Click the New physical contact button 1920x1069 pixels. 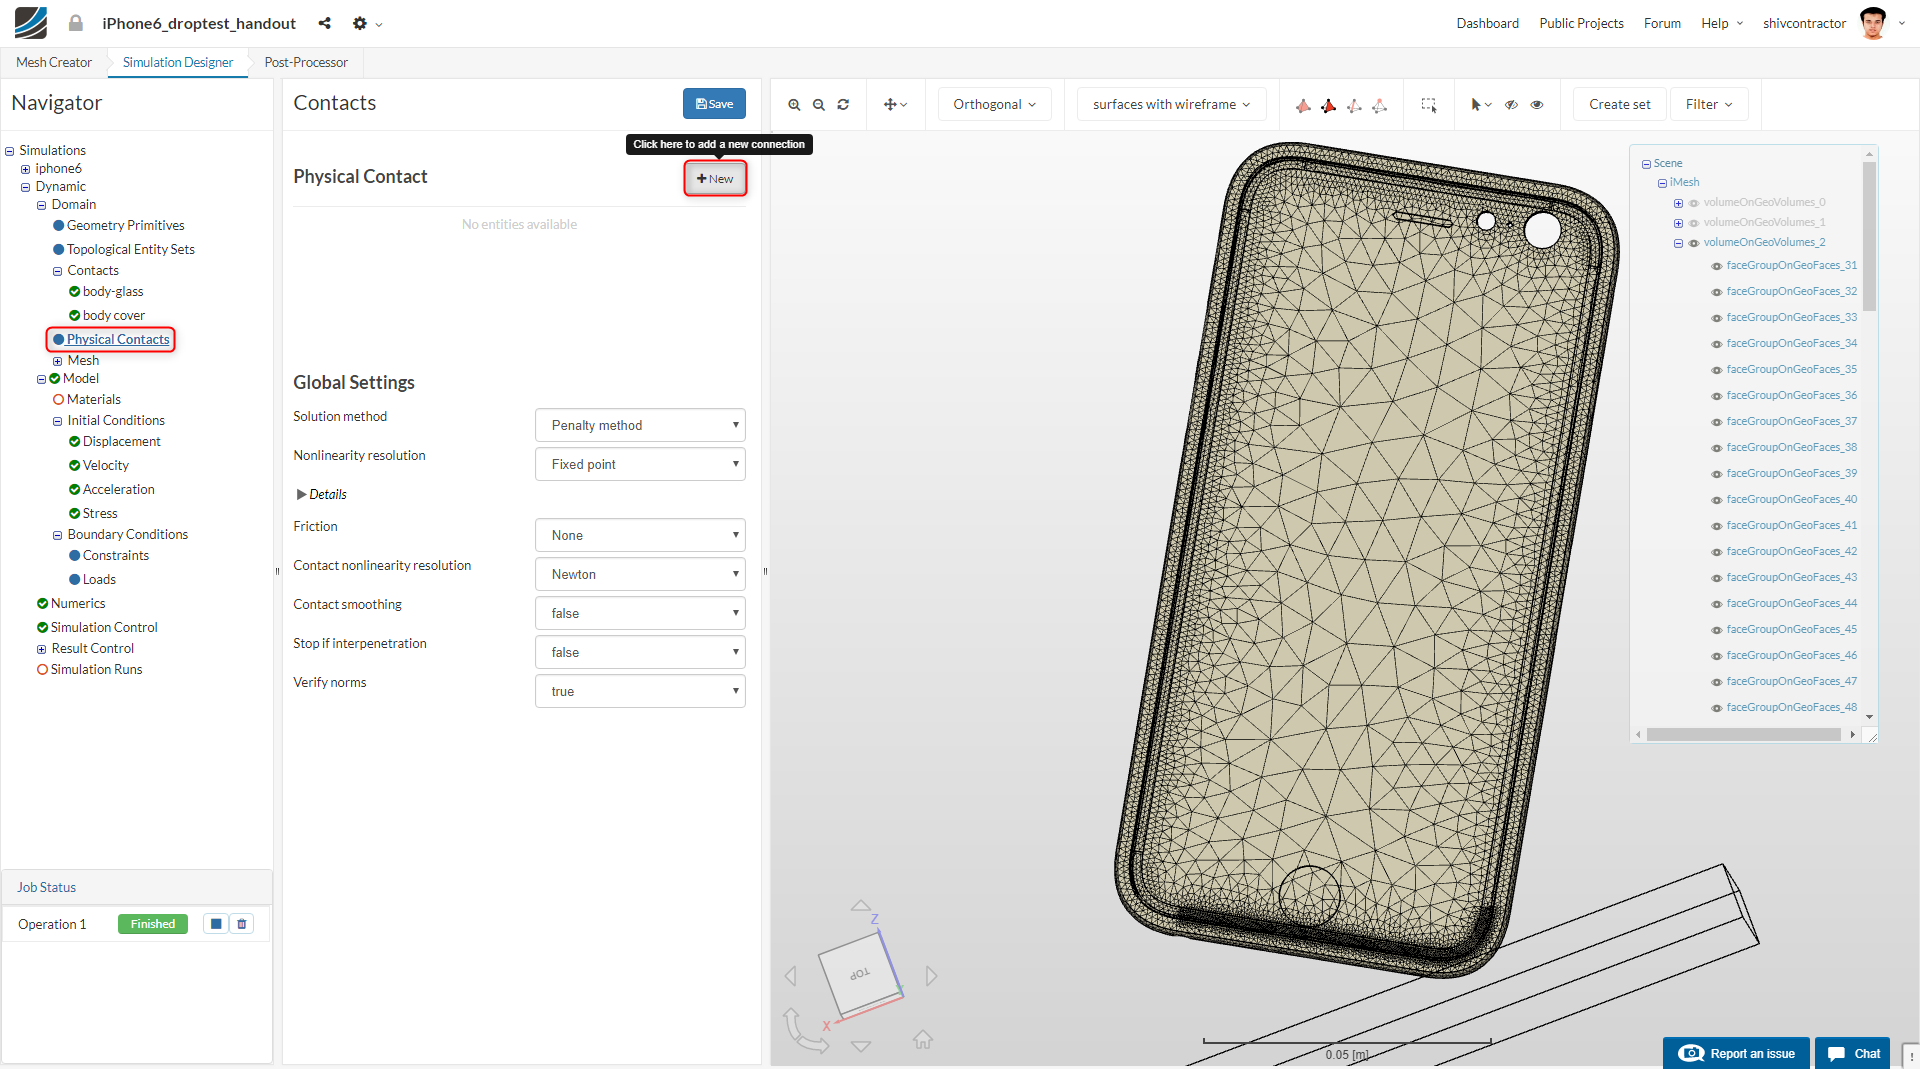[x=715, y=179]
